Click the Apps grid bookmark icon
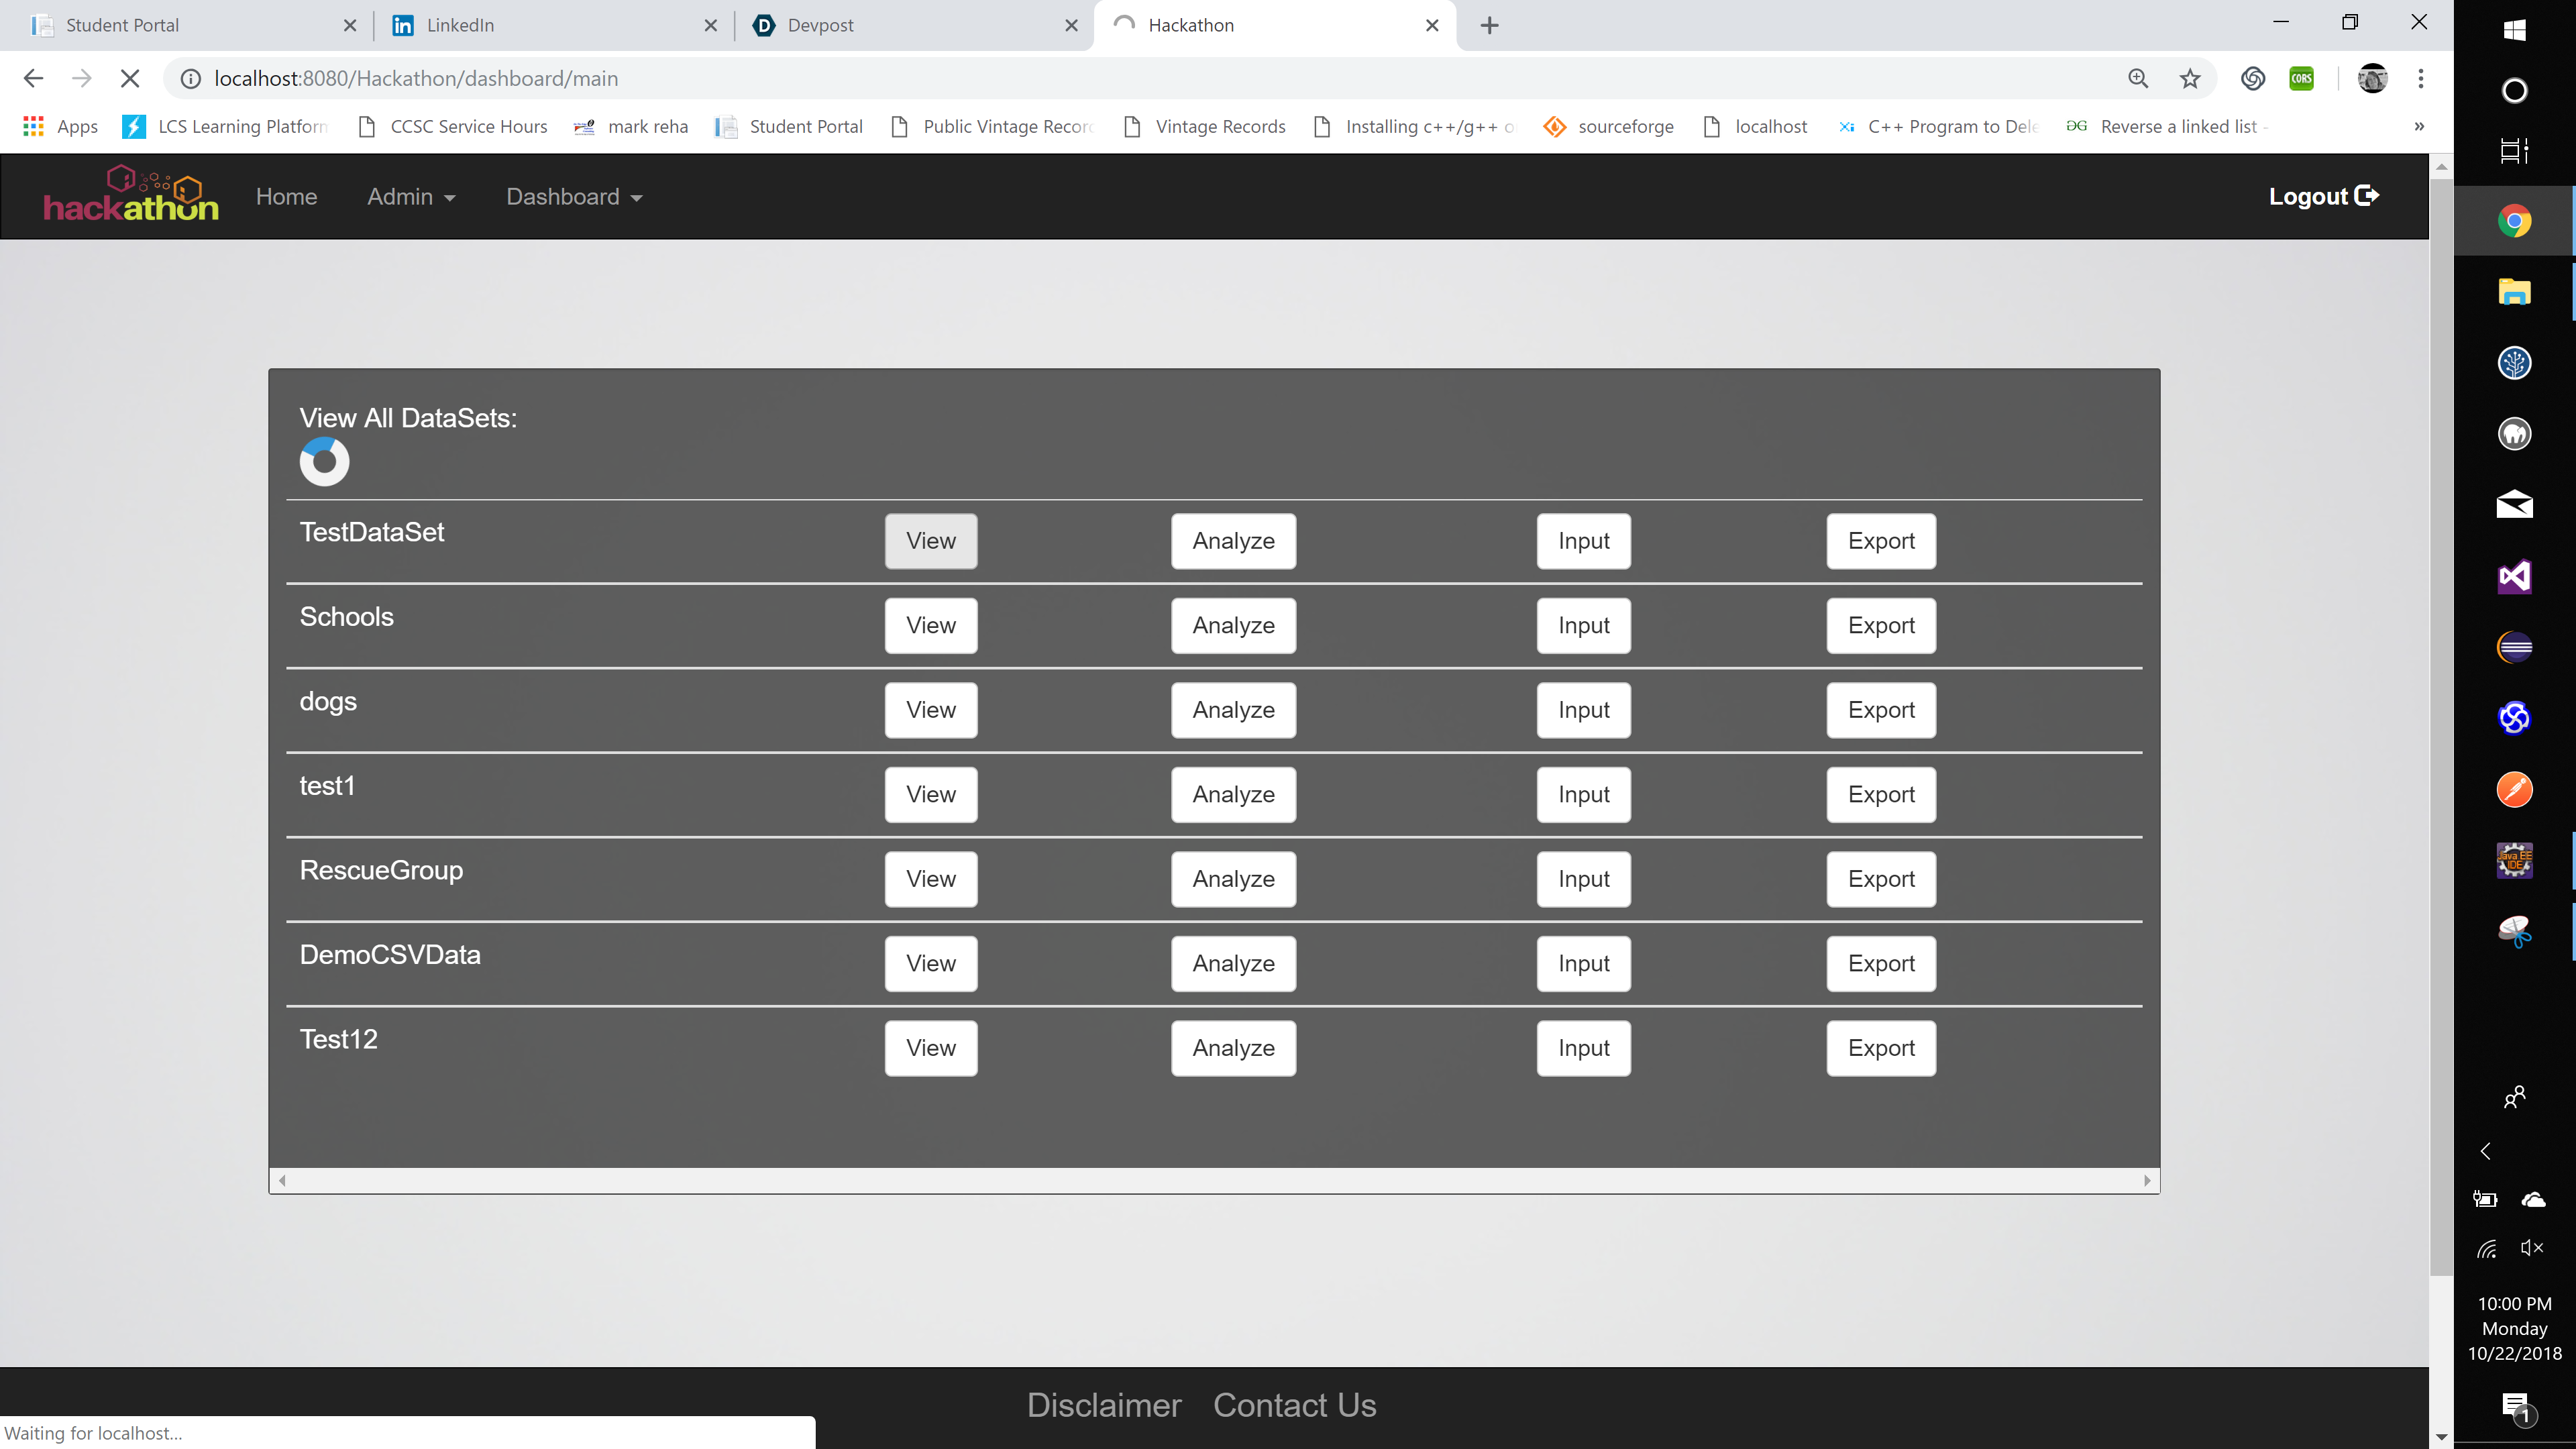 click(x=34, y=126)
